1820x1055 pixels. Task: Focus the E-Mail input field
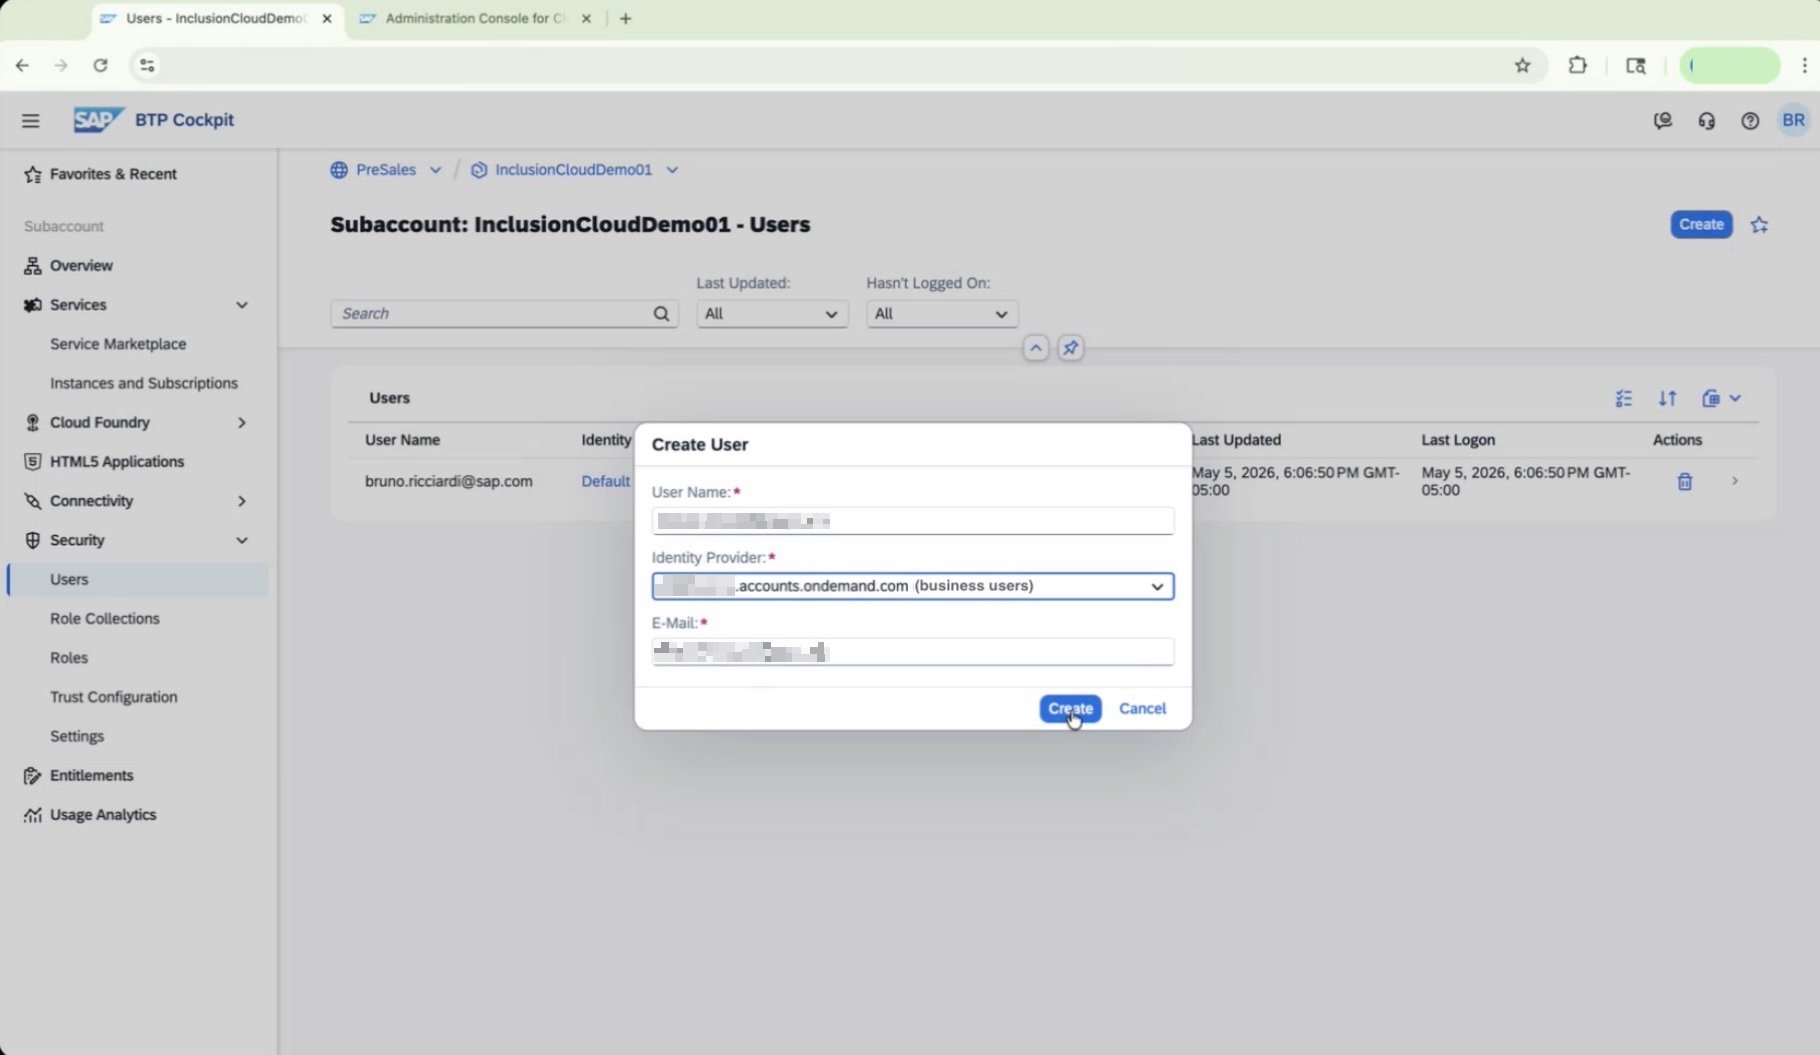click(913, 653)
